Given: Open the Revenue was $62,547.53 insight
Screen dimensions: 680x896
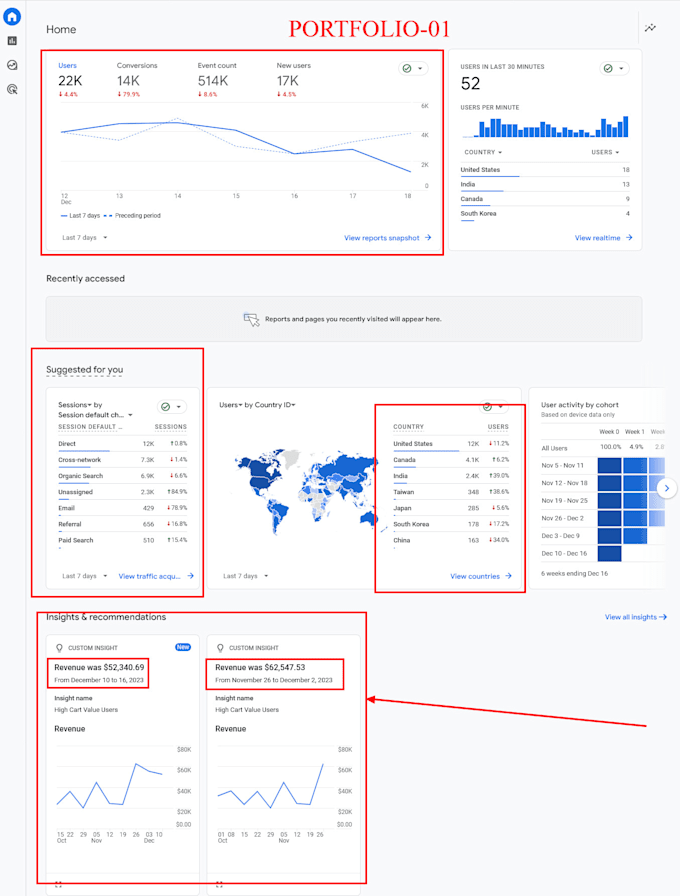Looking at the screenshot, I should tap(261, 667).
